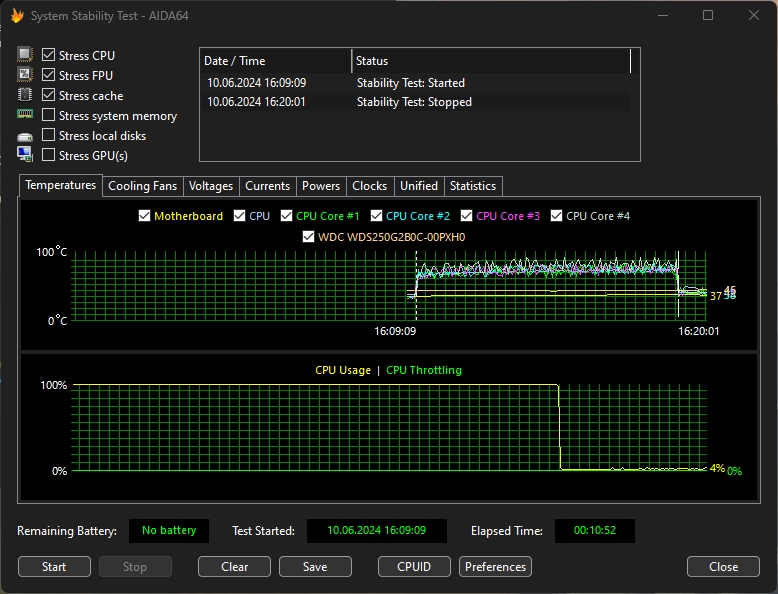Click the CPU chip icon beside Stress CPU
The width and height of the screenshot is (778, 594).
click(25, 54)
